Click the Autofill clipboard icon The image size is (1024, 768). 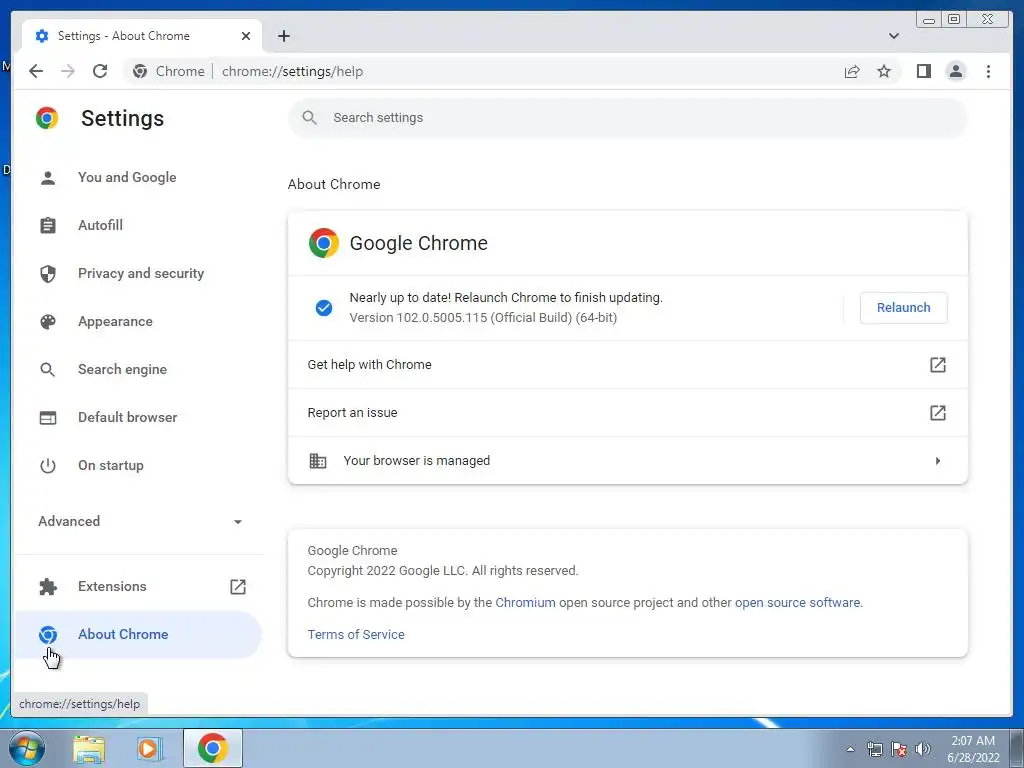click(x=48, y=225)
